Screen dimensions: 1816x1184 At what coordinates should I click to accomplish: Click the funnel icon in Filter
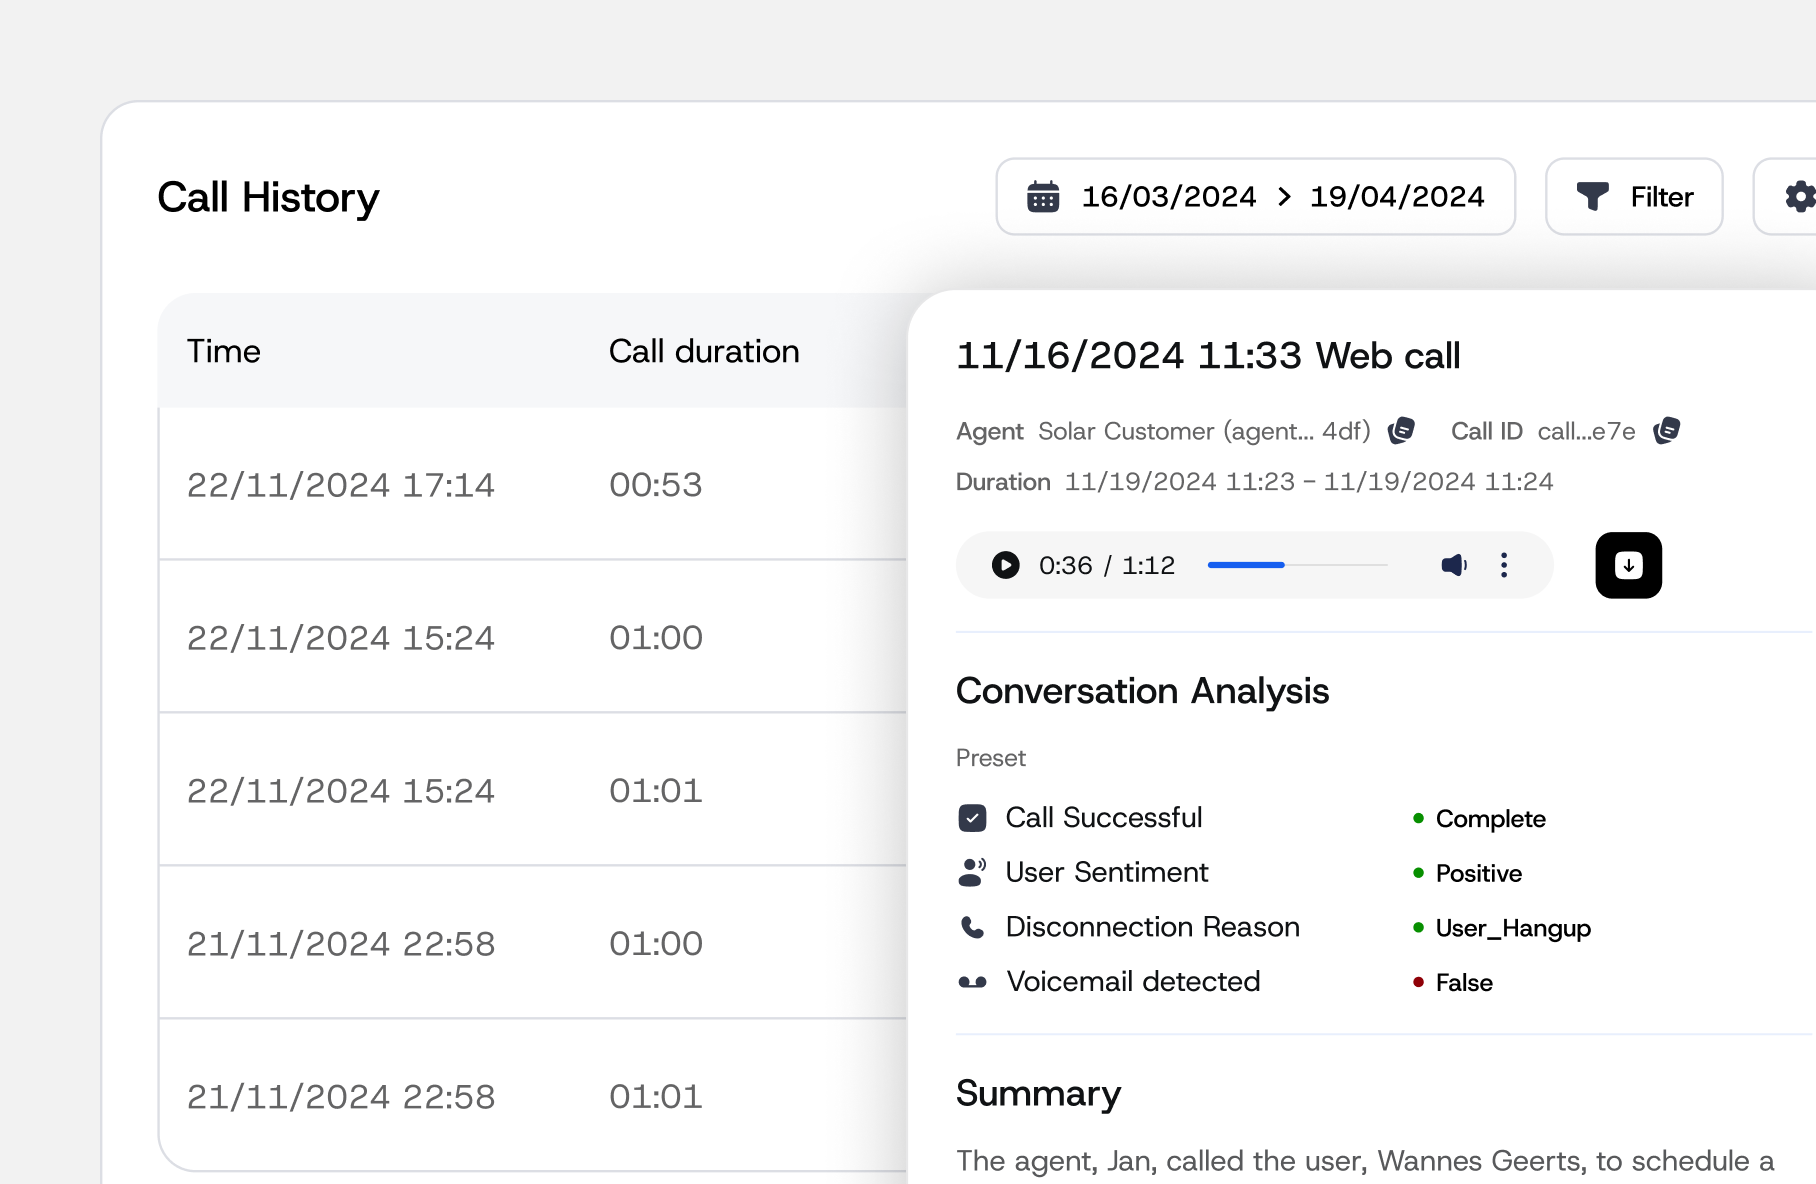[x=1593, y=197]
